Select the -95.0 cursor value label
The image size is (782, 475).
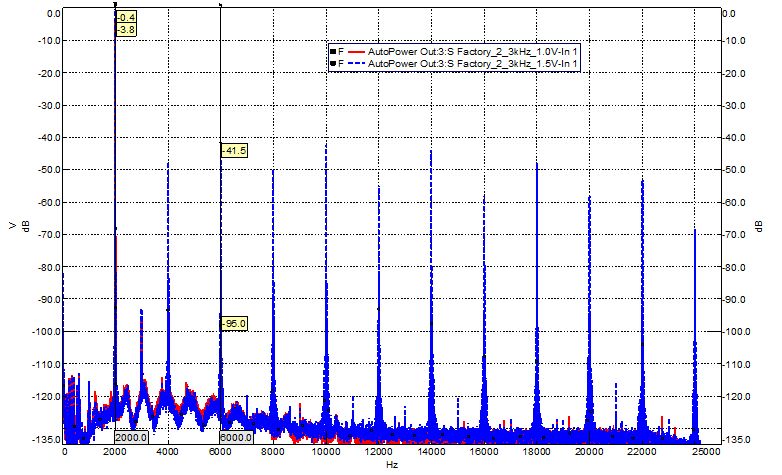click(x=233, y=323)
